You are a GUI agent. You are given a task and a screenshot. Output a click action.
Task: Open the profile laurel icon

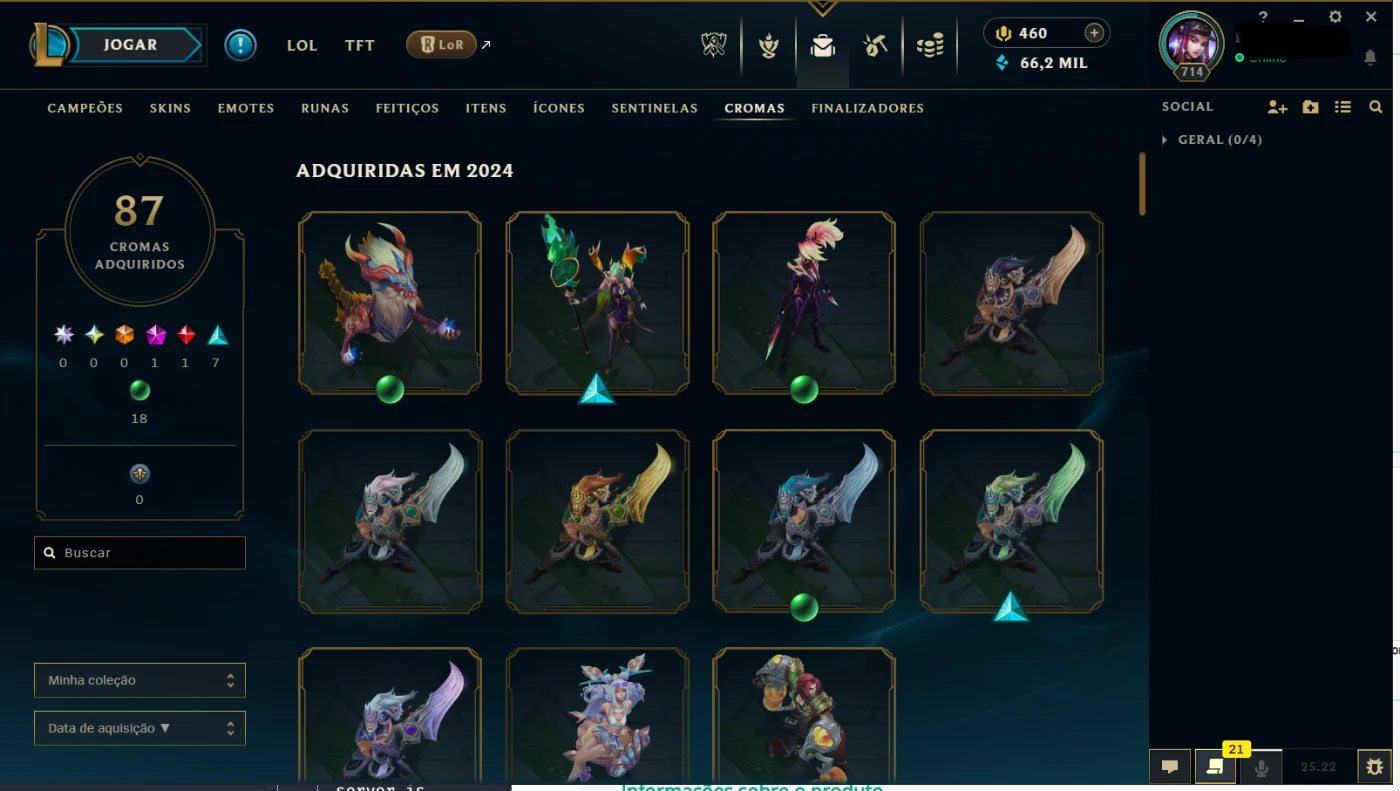(x=768, y=45)
